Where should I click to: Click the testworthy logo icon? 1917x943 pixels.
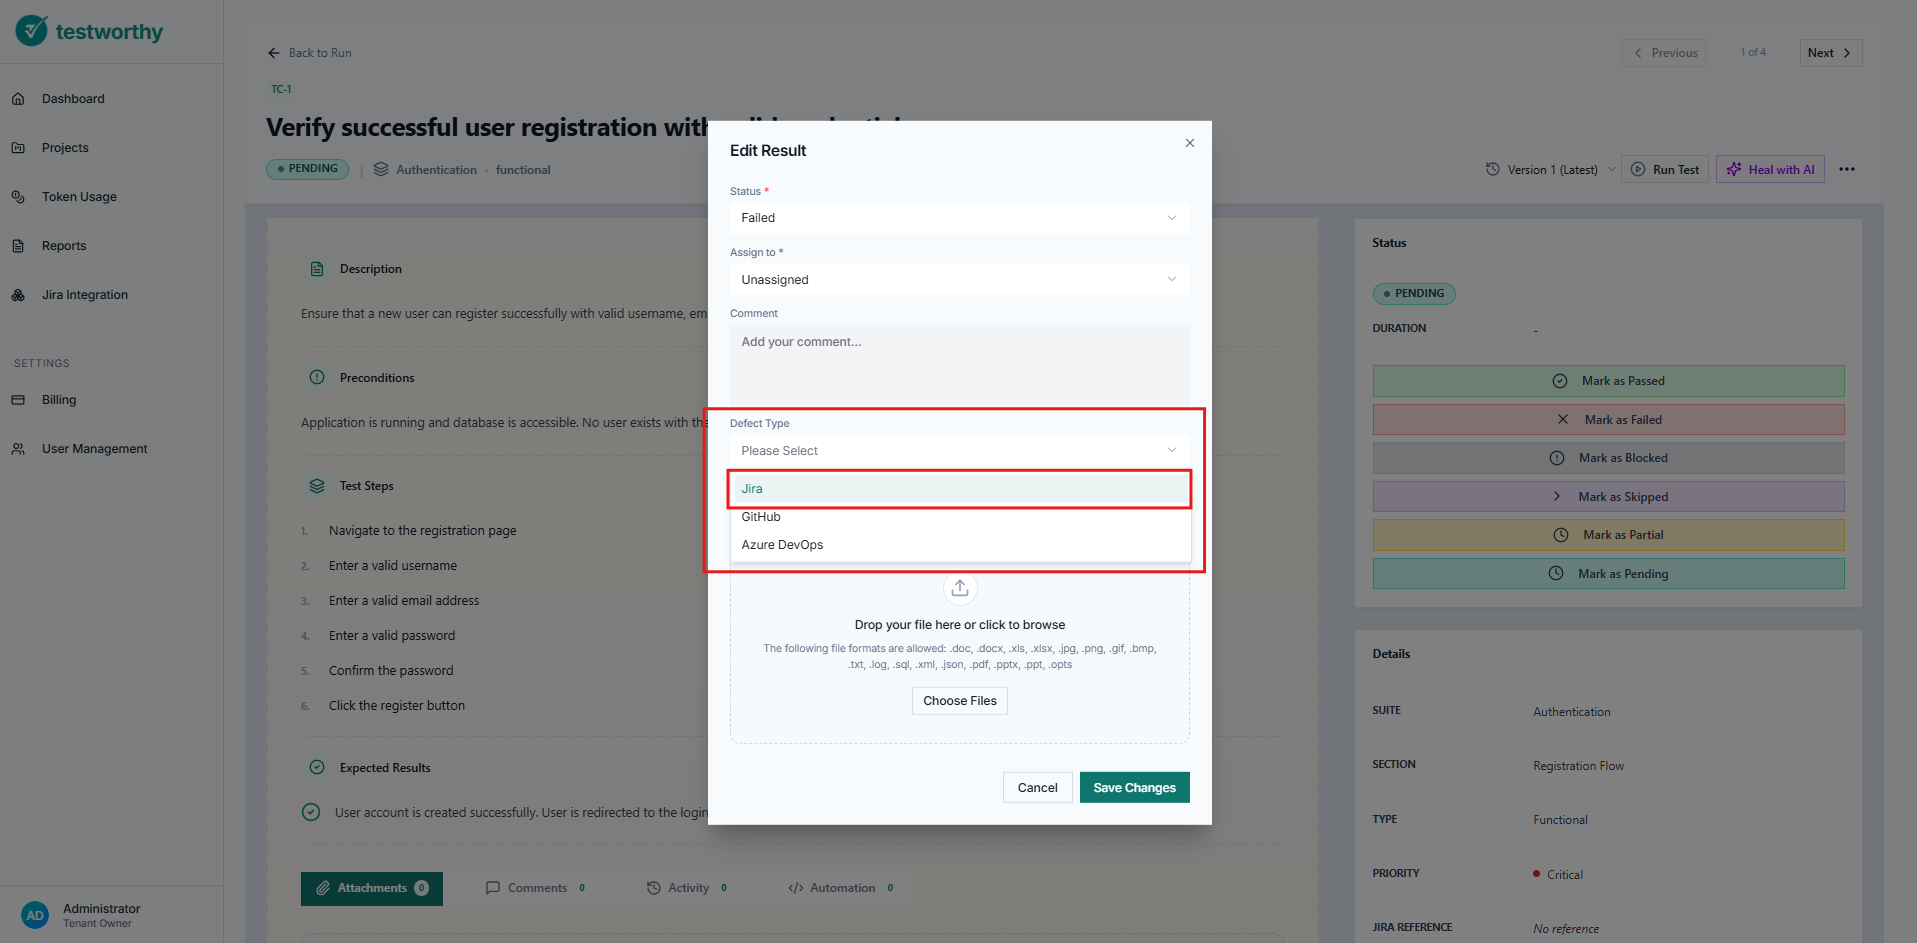(x=31, y=31)
